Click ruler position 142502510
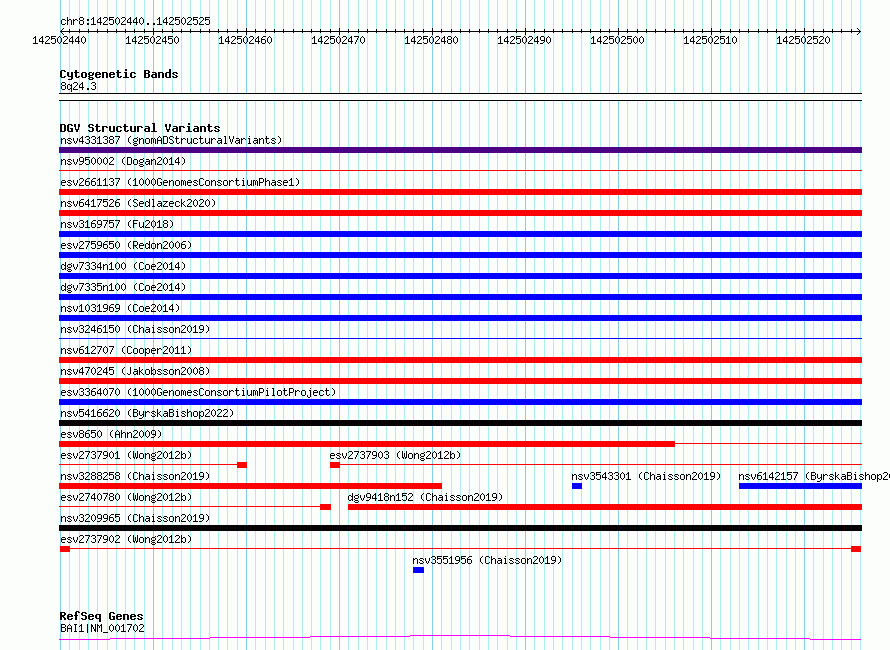The width and height of the screenshot is (890, 650). [713, 40]
